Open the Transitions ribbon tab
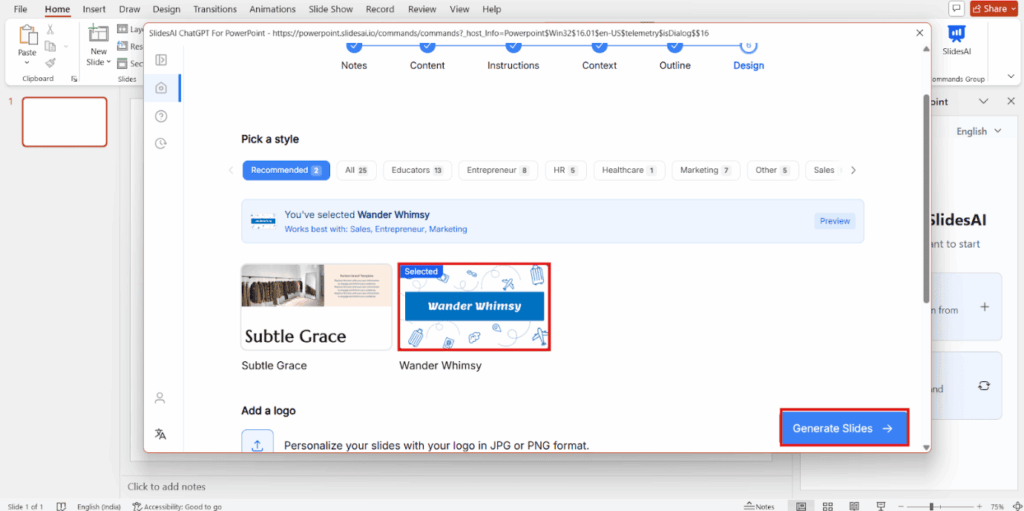 coord(215,9)
